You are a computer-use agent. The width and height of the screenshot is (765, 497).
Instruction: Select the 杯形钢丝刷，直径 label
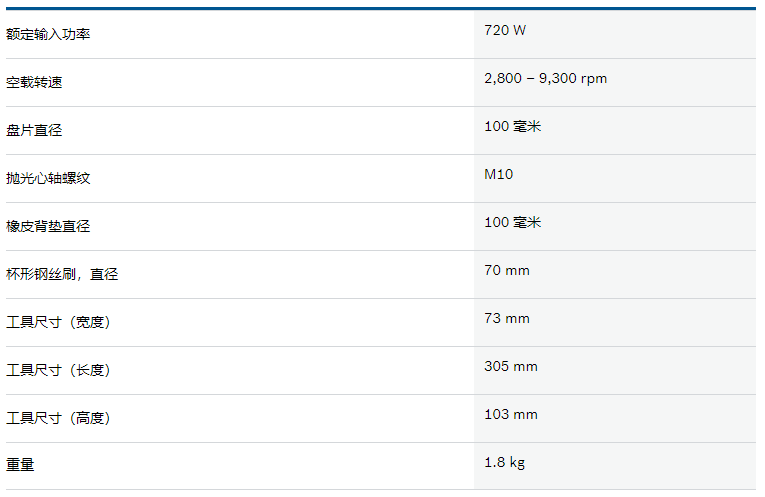62,274
